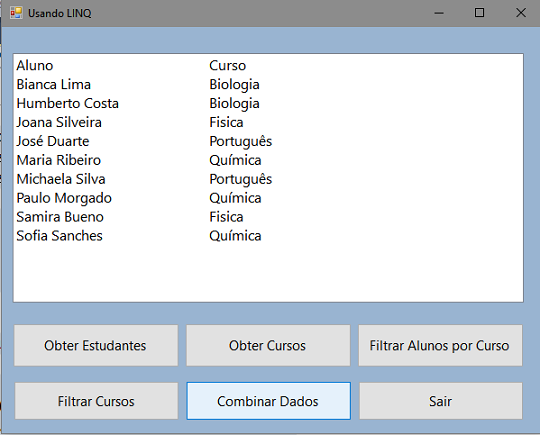Click the Obter Estudantes button
The image size is (540, 435).
[x=96, y=345]
